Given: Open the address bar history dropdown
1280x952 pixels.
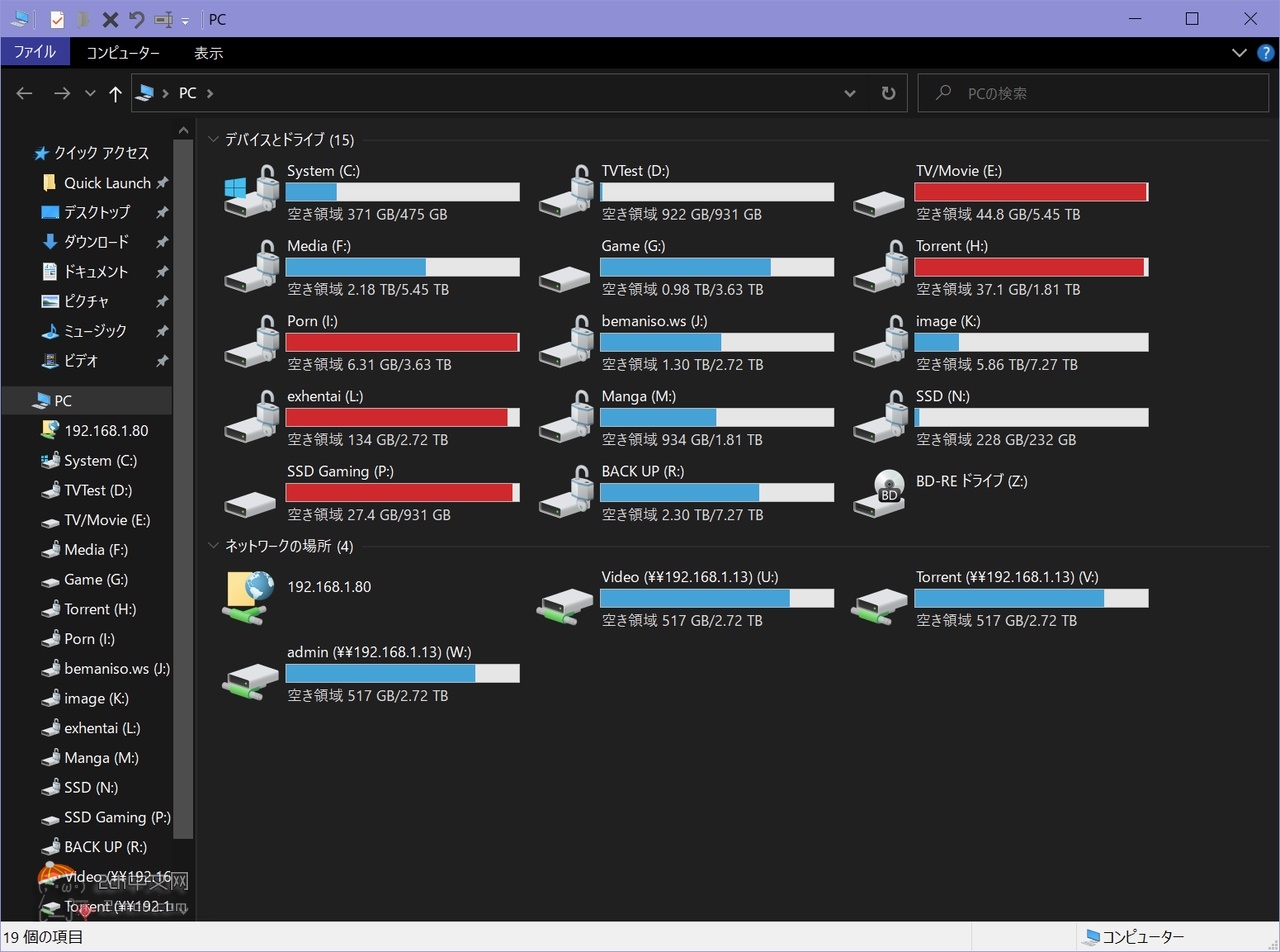Looking at the screenshot, I should 850,93.
